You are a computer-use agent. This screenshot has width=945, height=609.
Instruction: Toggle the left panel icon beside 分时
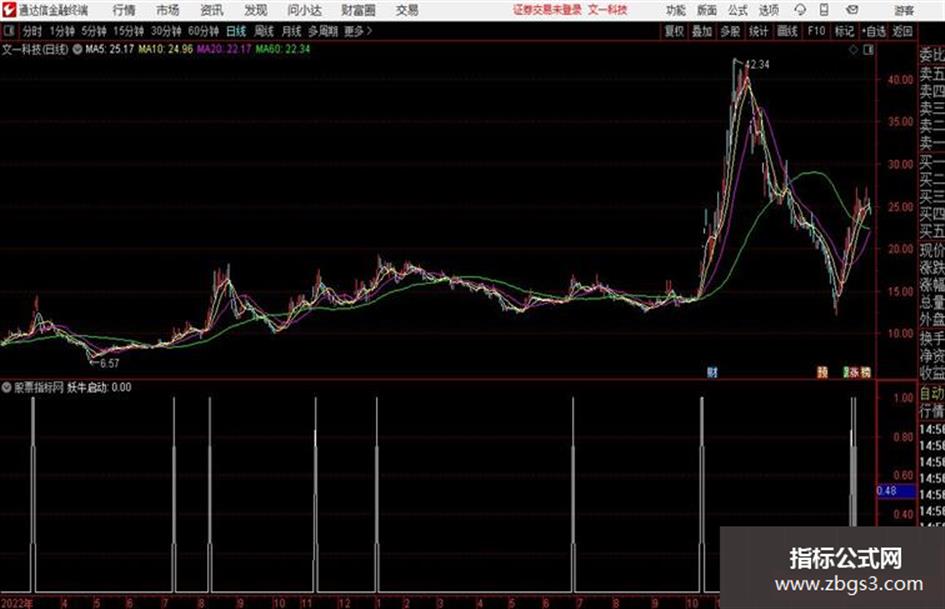[8, 31]
